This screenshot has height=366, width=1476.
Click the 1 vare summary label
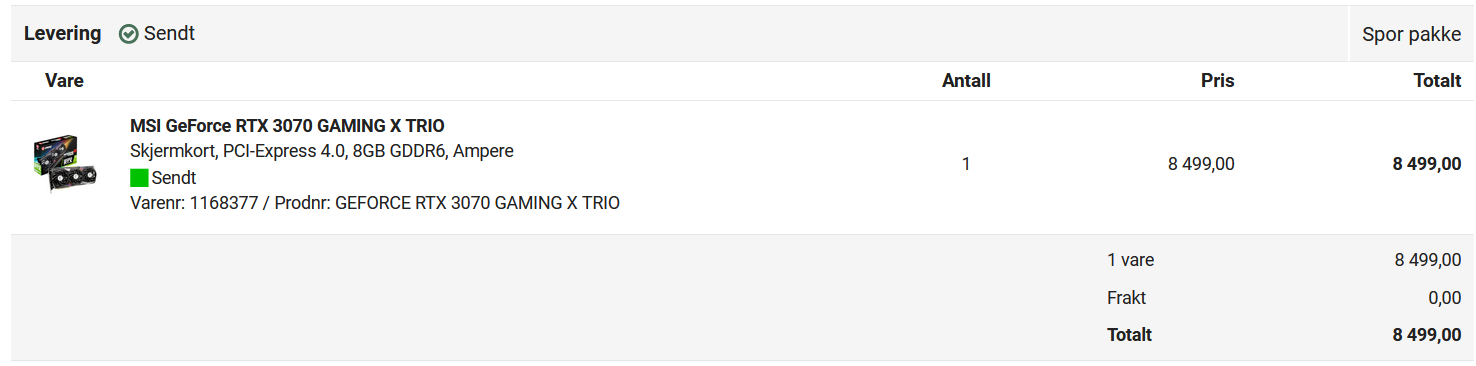pos(1130,260)
